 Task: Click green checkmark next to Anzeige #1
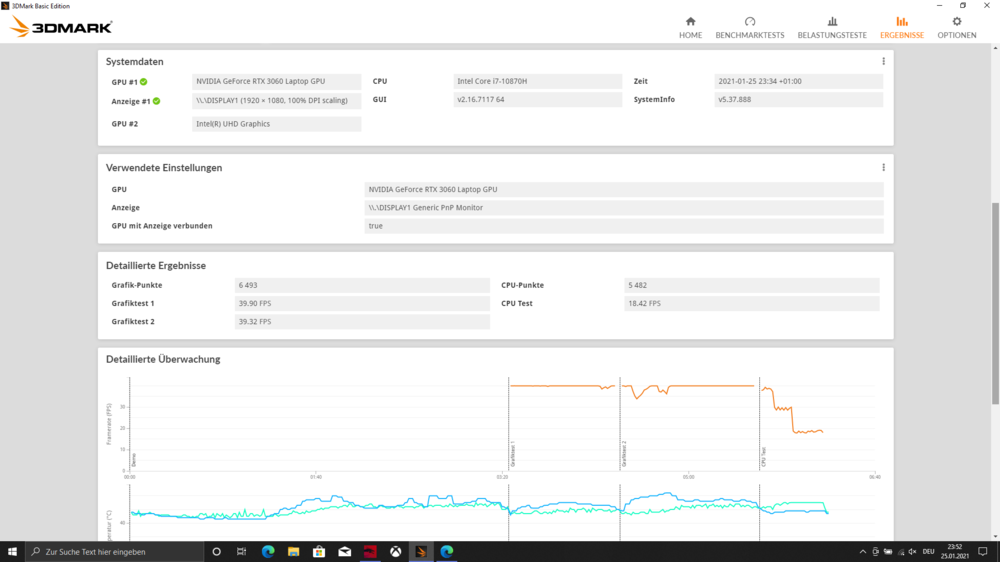pyautogui.click(x=156, y=101)
